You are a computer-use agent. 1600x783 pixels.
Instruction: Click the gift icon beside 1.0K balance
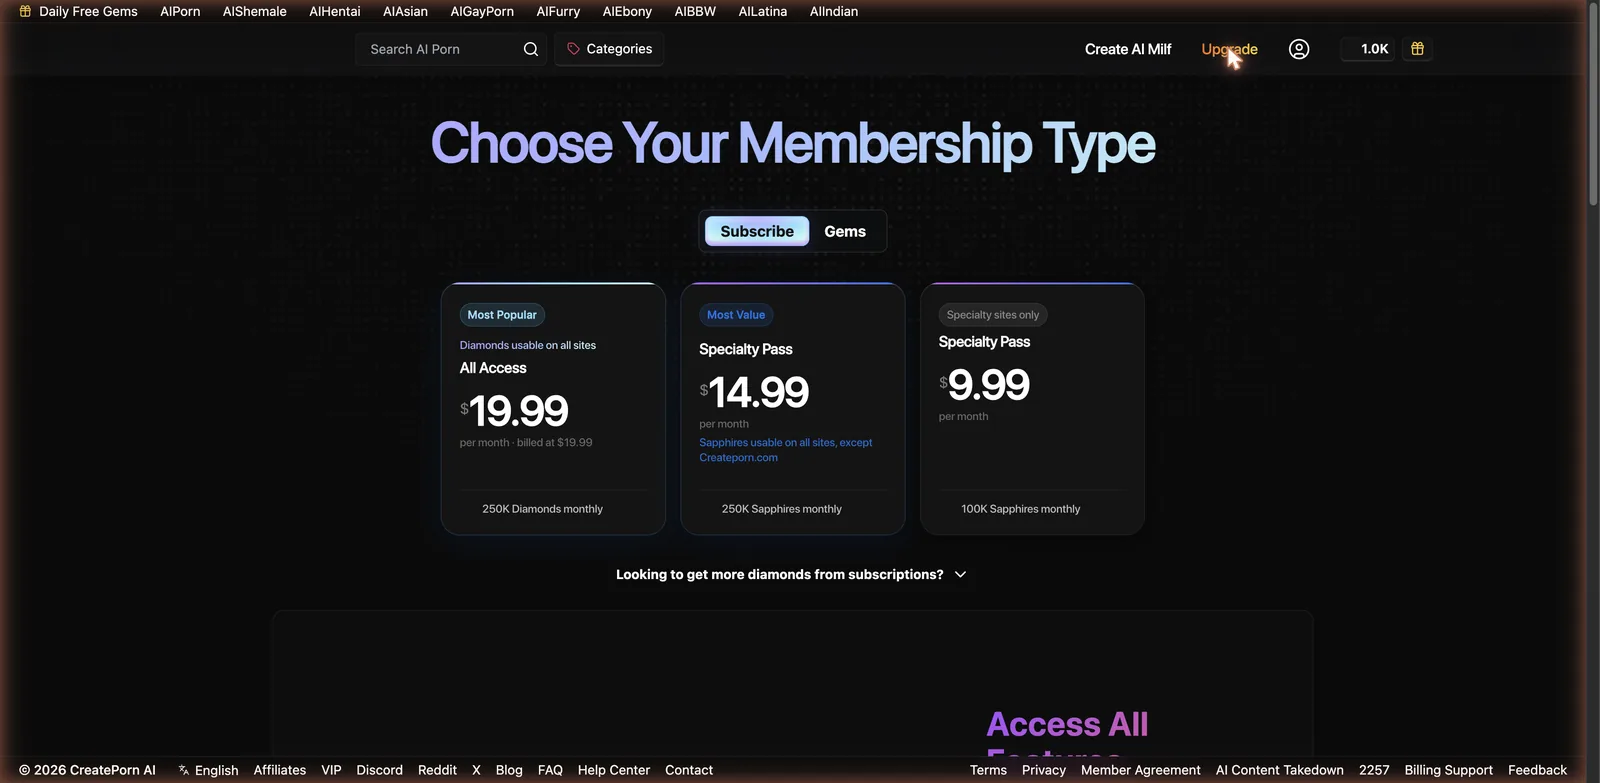point(1417,49)
